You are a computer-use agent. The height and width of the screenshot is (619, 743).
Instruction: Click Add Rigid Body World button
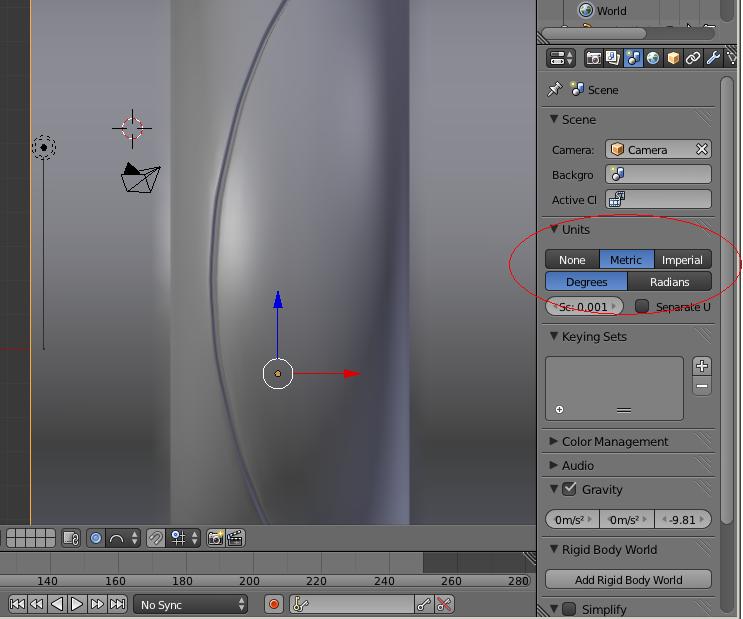coord(628,579)
